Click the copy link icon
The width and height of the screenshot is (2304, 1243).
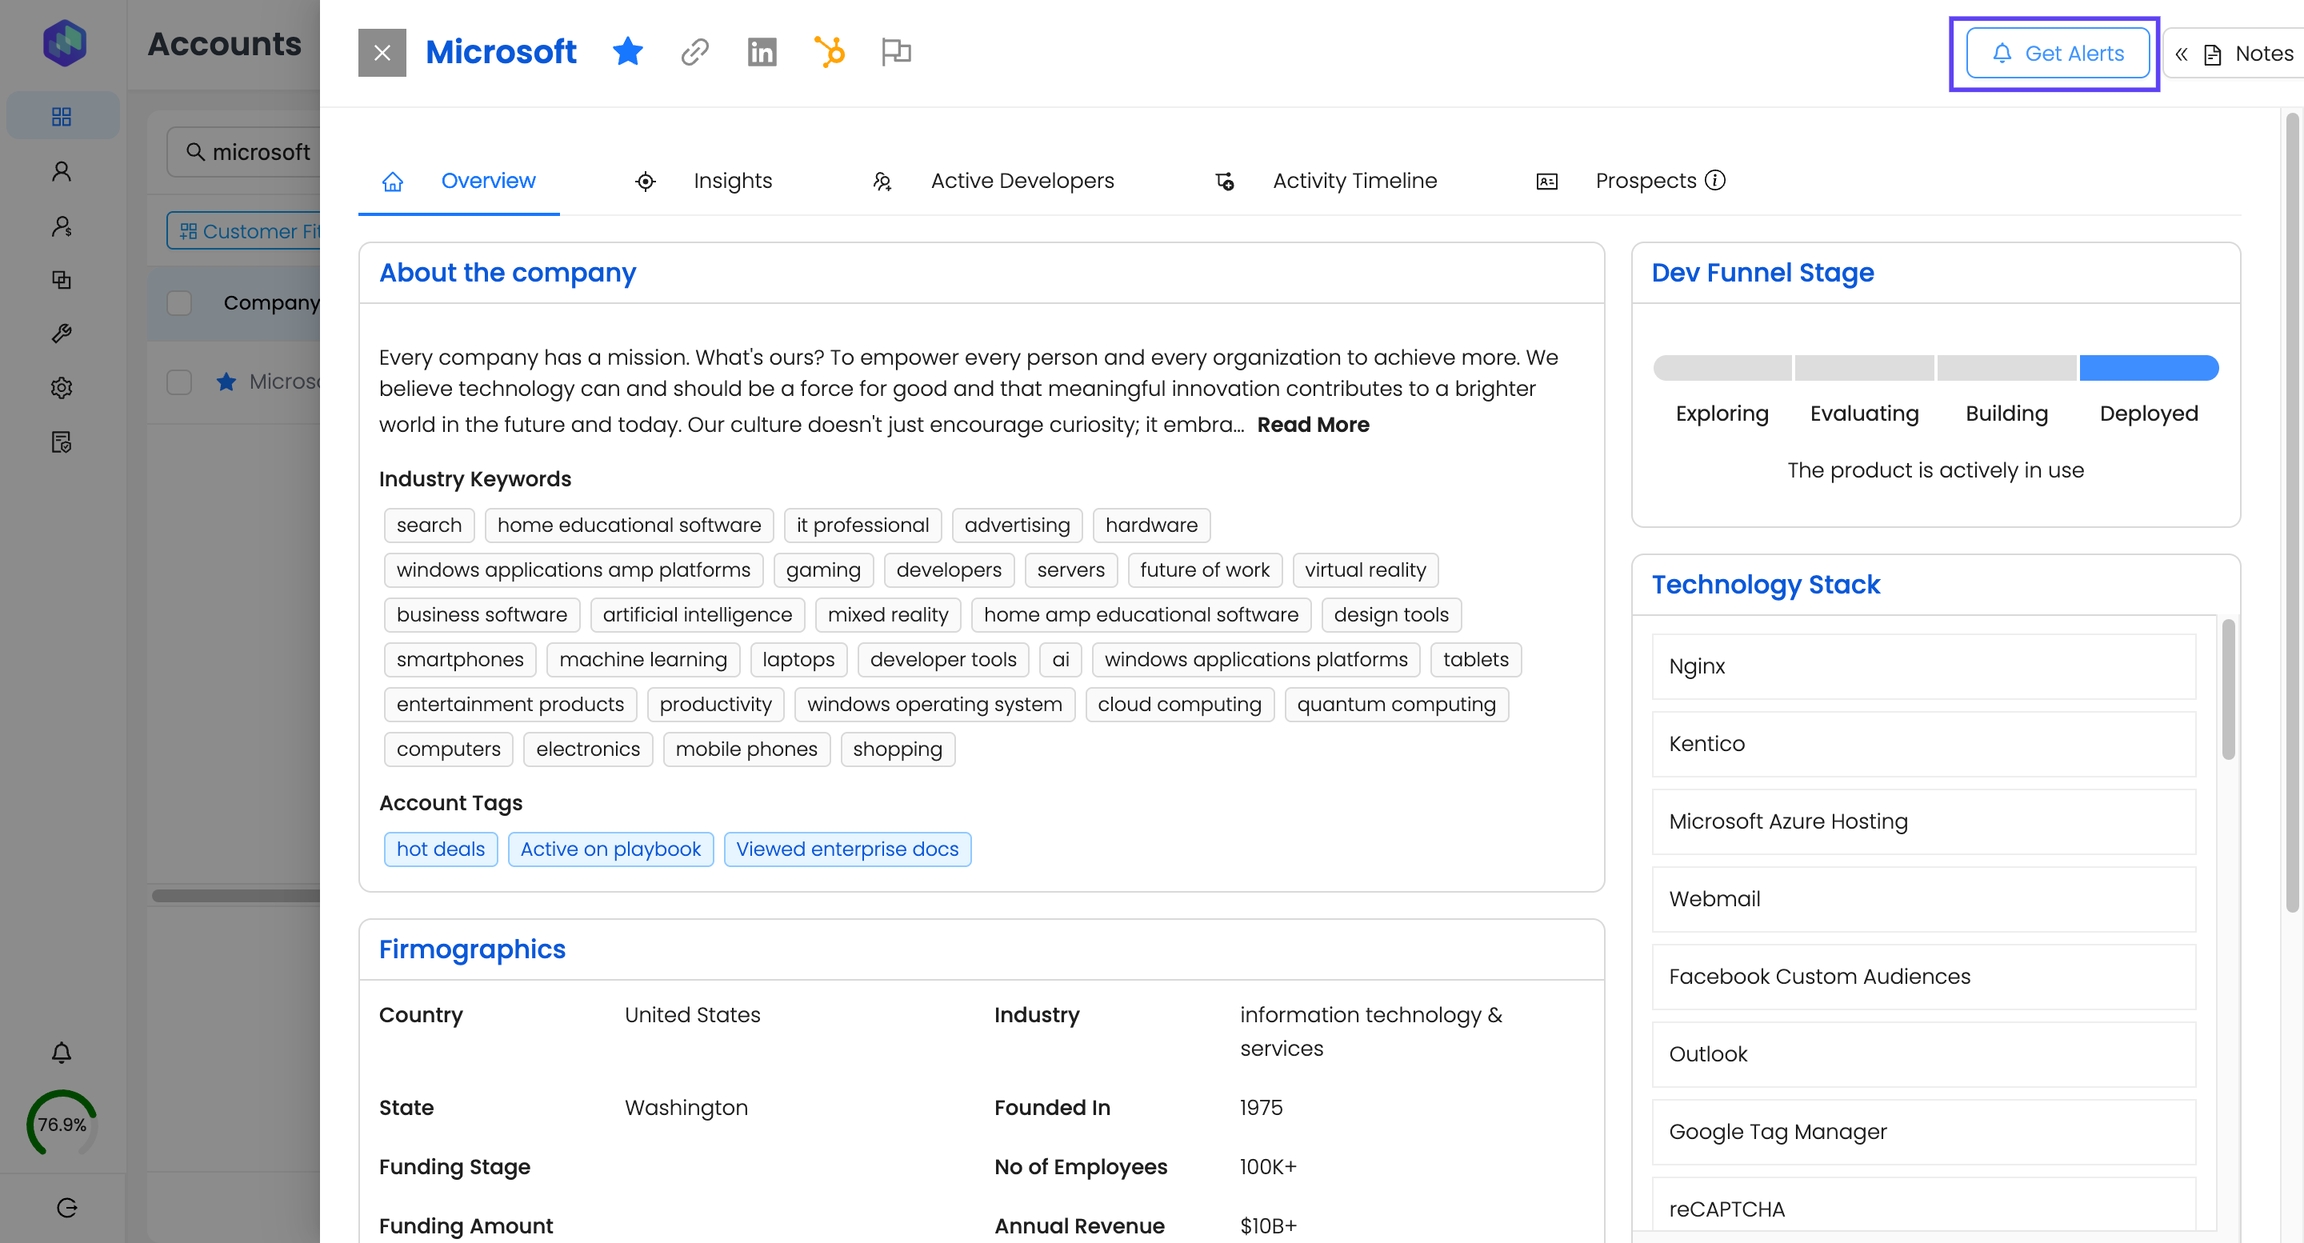pyautogui.click(x=695, y=52)
